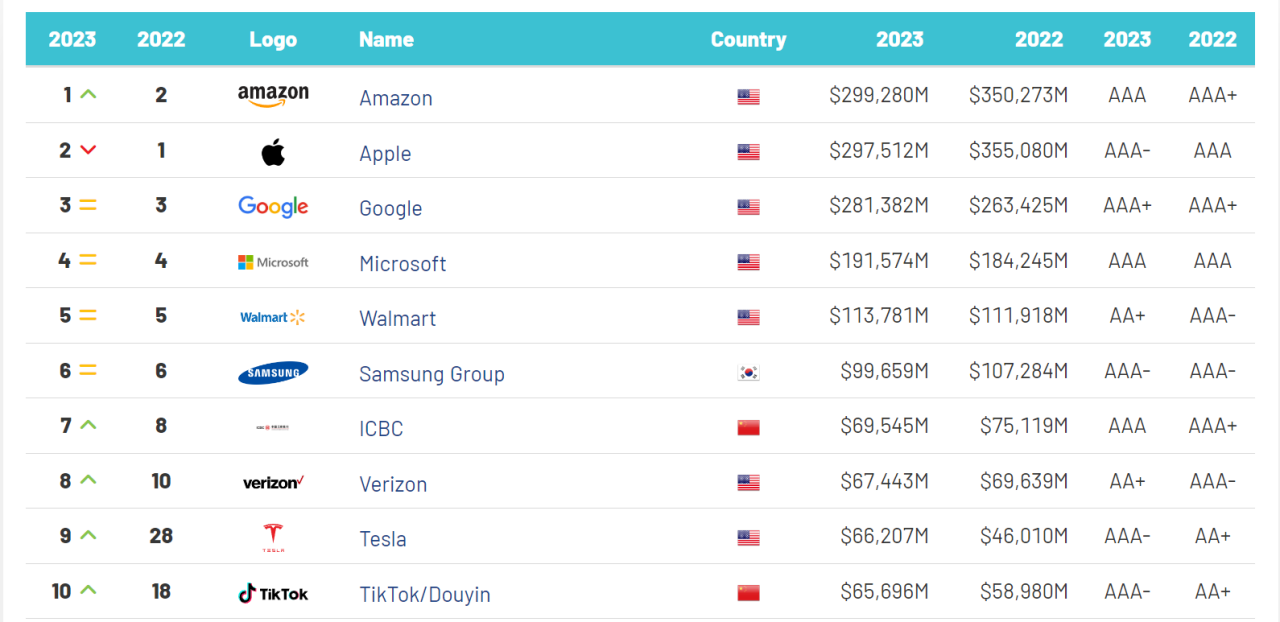Screen dimensions: 1280x622
Task: Click the Walmart logo icon
Action: [273, 317]
